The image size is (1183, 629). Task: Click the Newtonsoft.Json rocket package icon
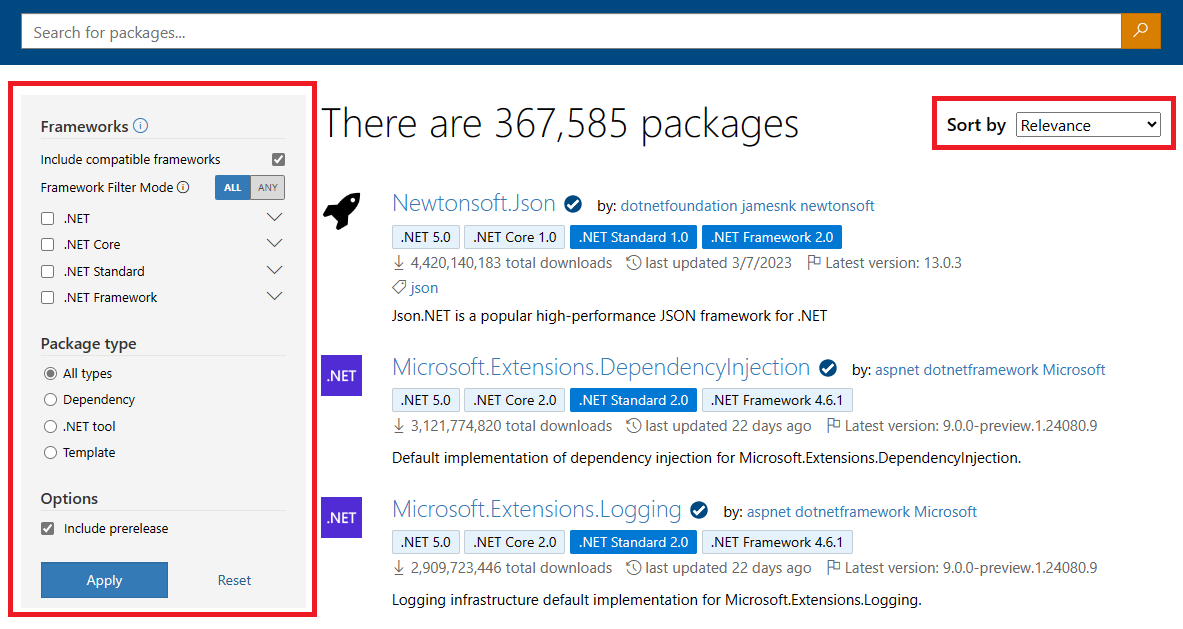click(x=341, y=211)
